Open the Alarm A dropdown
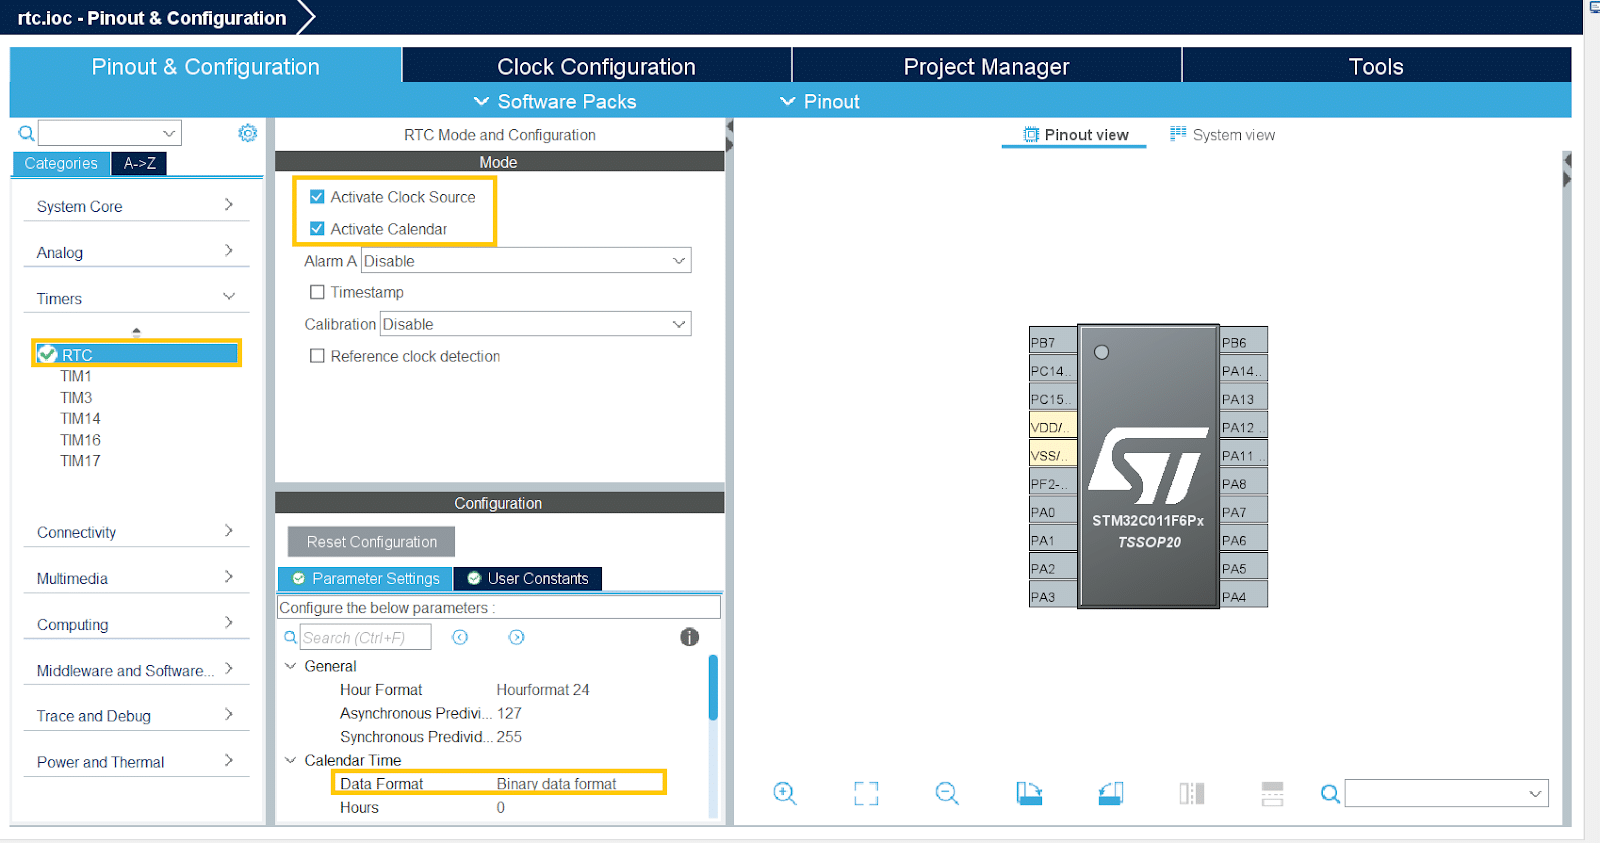The image size is (1600, 843). pyautogui.click(x=526, y=261)
